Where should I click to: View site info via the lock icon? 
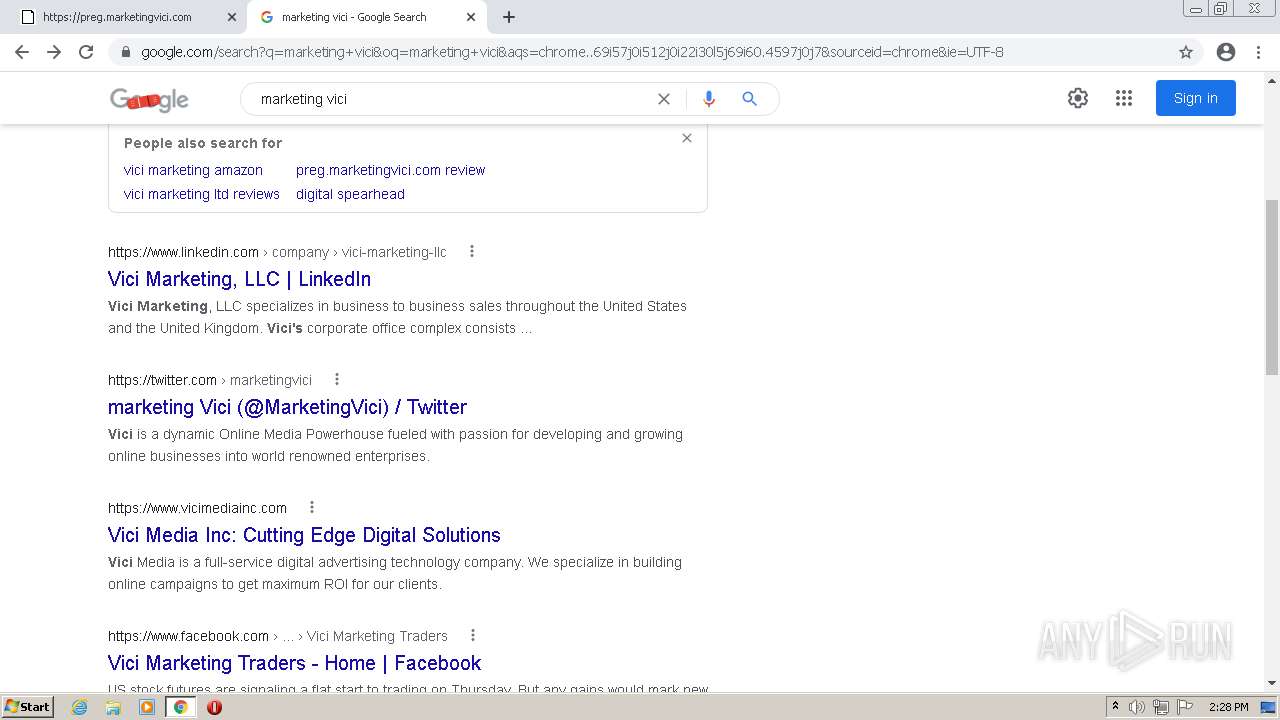(126, 52)
